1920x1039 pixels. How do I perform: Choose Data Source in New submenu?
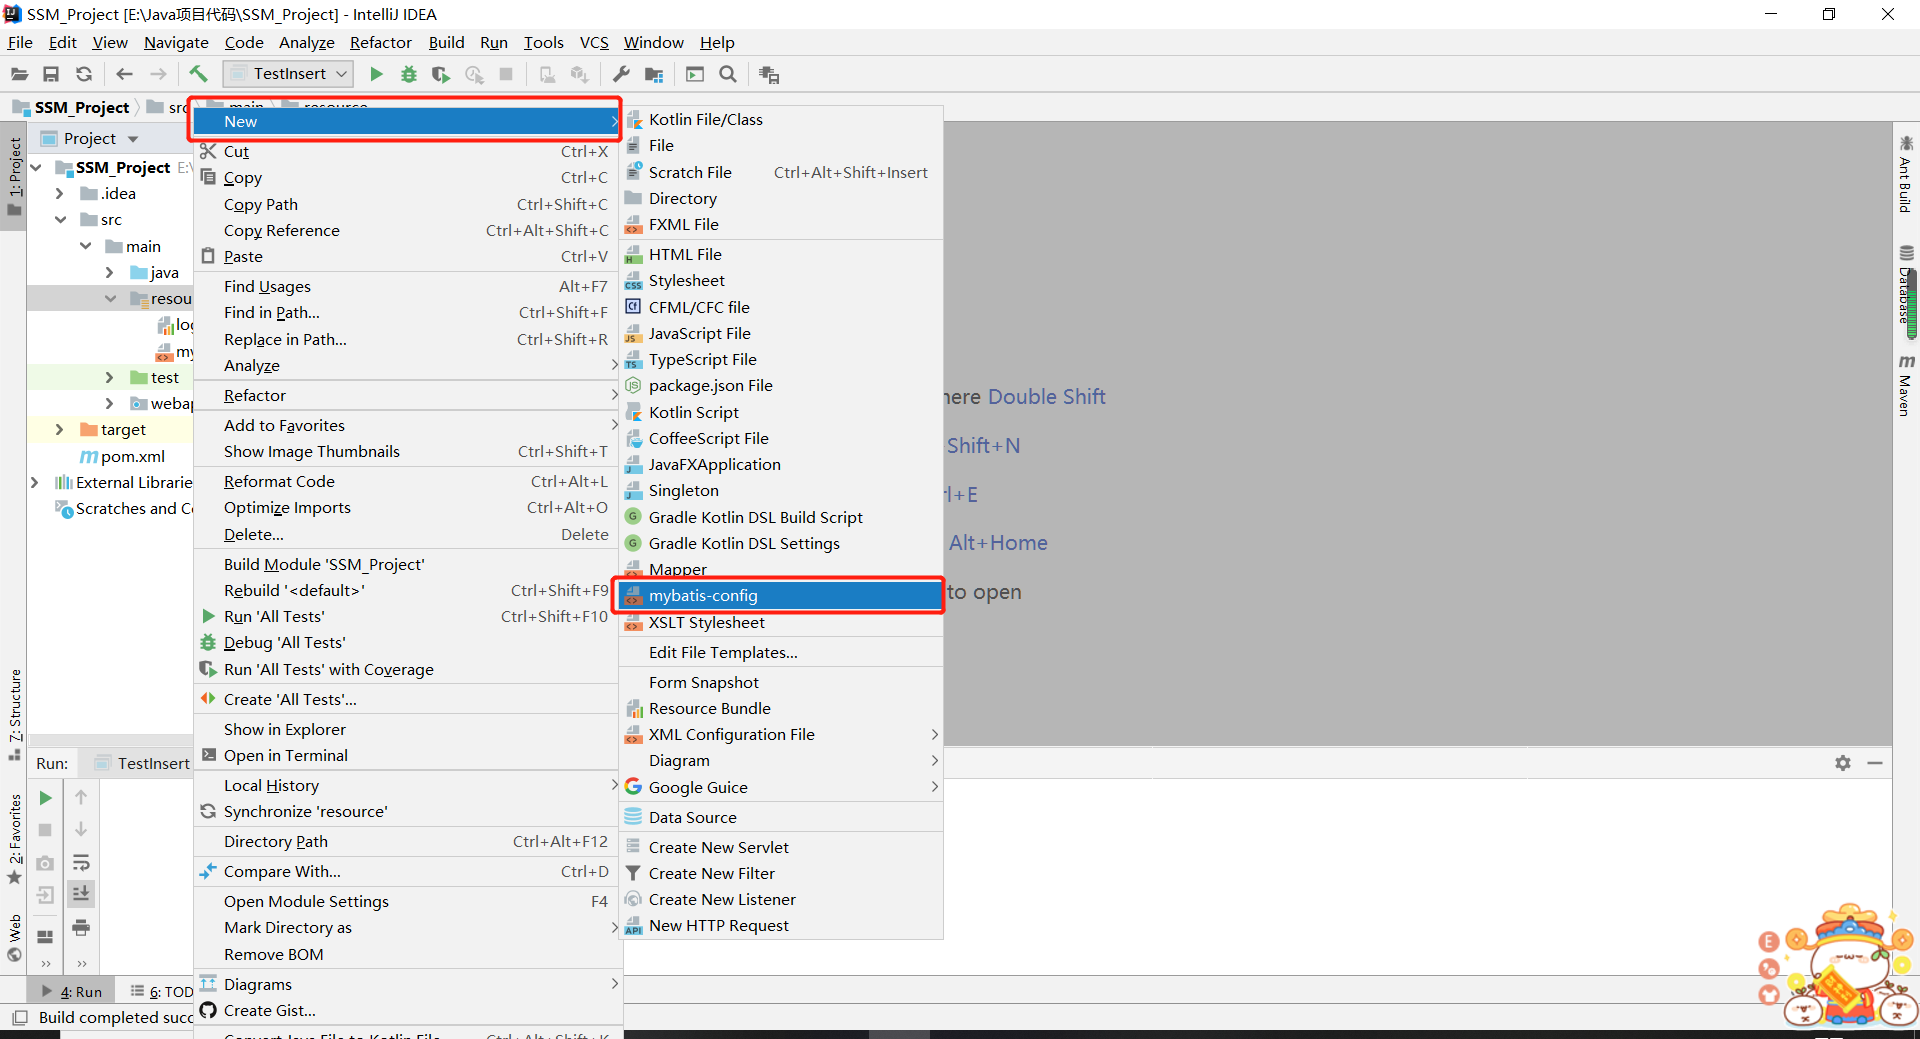point(781,817)
